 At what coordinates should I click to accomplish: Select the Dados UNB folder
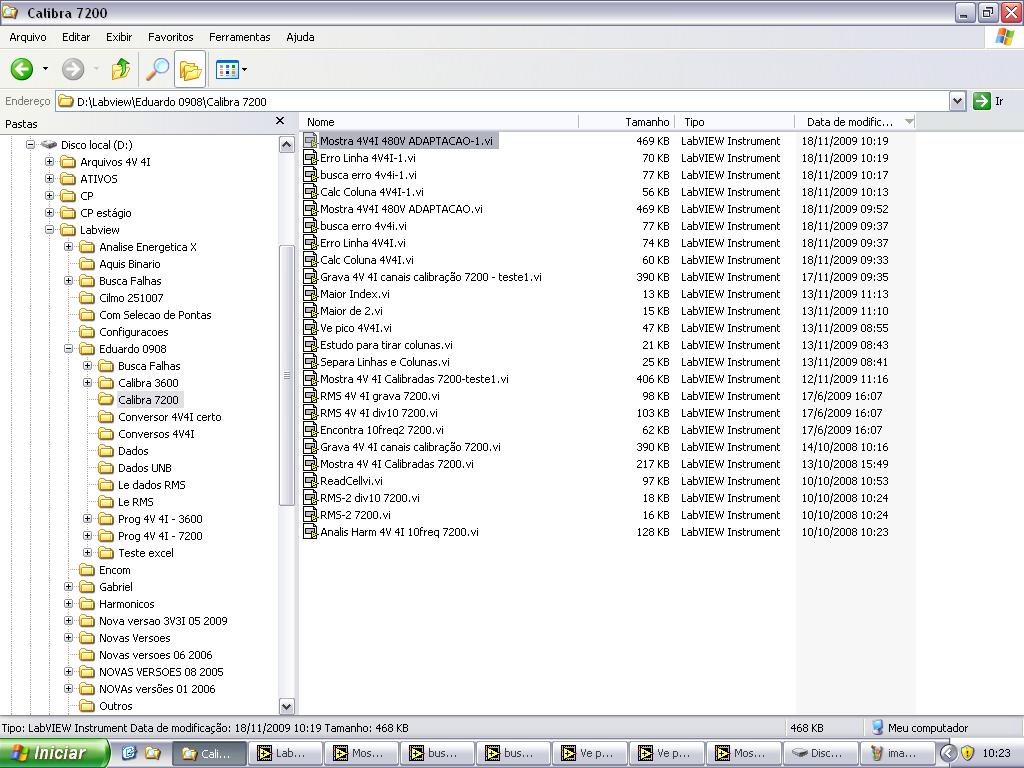click(144, 468)
